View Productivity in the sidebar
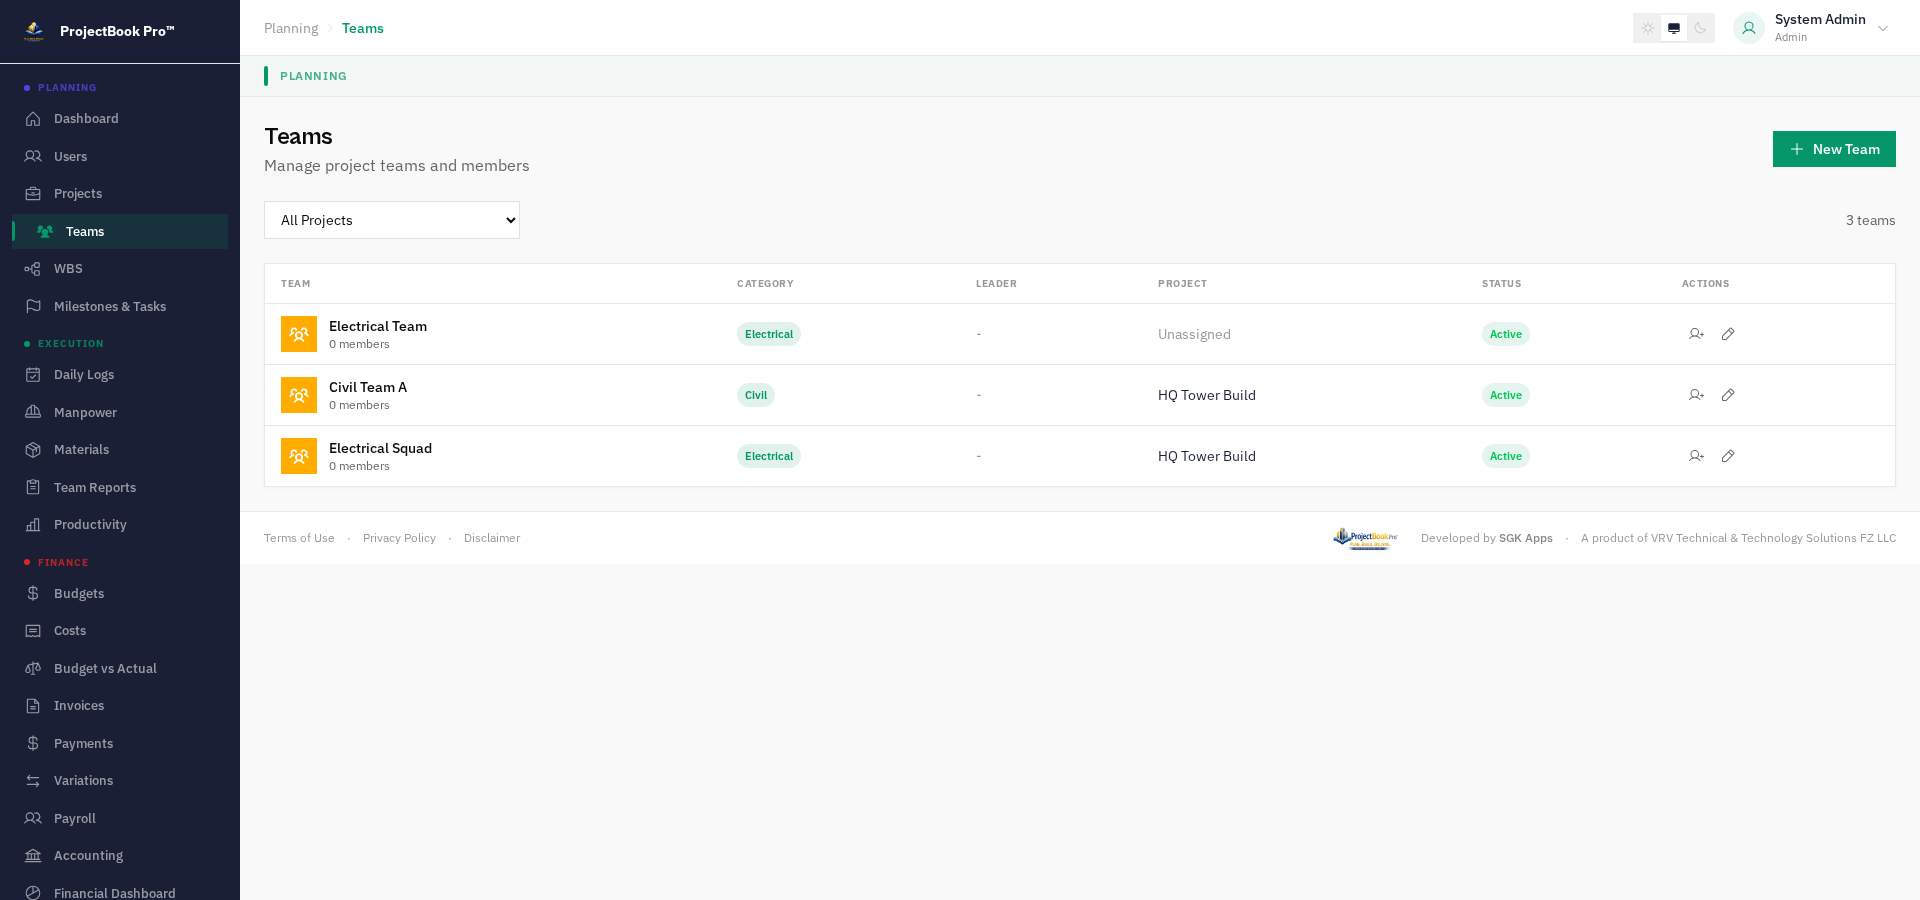This screenshot has height=900, width=1920. click(120, 525)
